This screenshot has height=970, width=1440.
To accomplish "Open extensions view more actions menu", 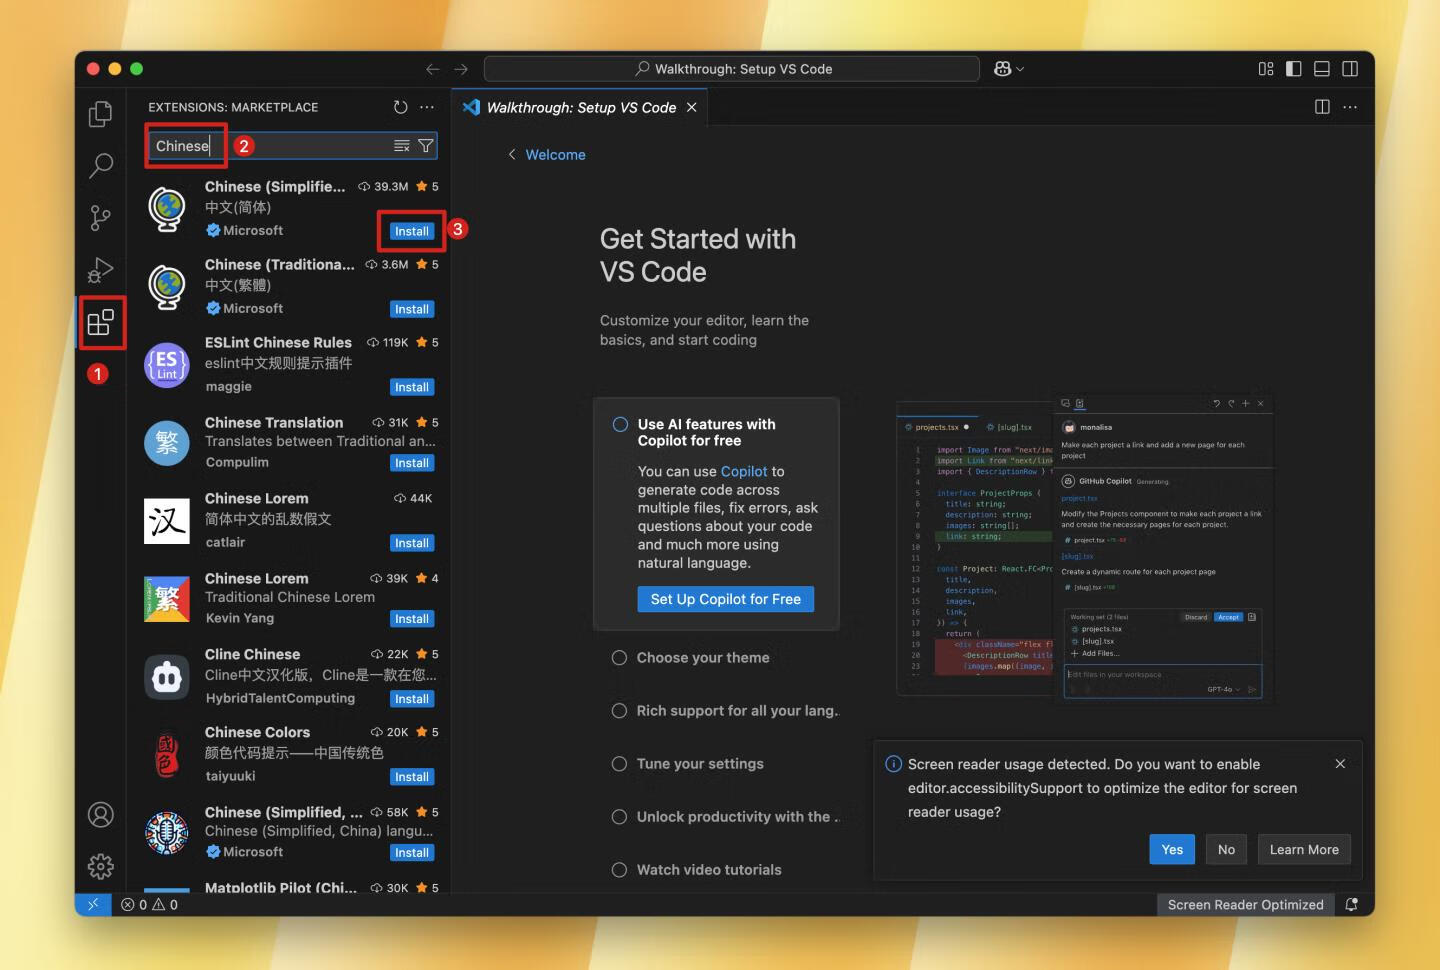I will [427, 107].
